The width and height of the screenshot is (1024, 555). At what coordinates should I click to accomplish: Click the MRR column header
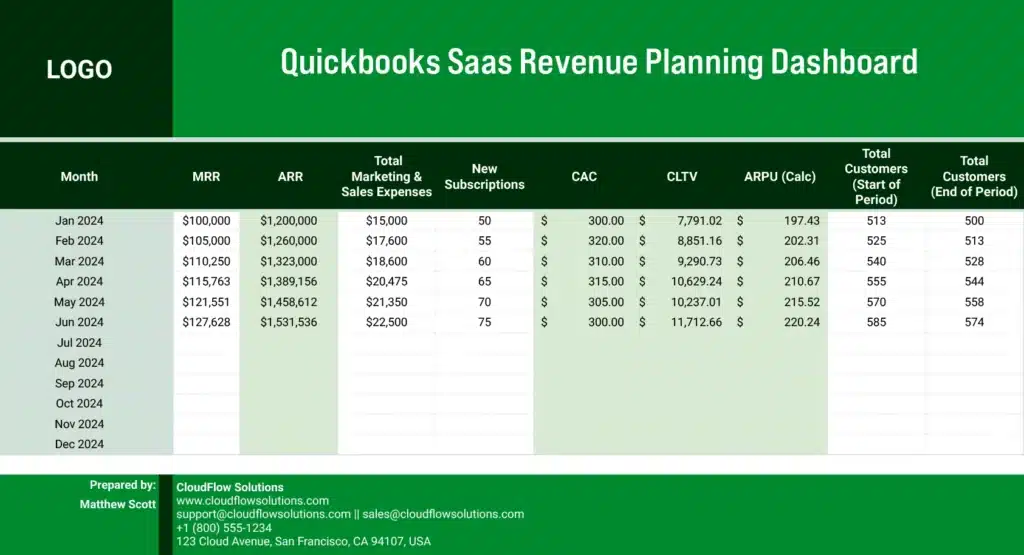coord(206,176)
